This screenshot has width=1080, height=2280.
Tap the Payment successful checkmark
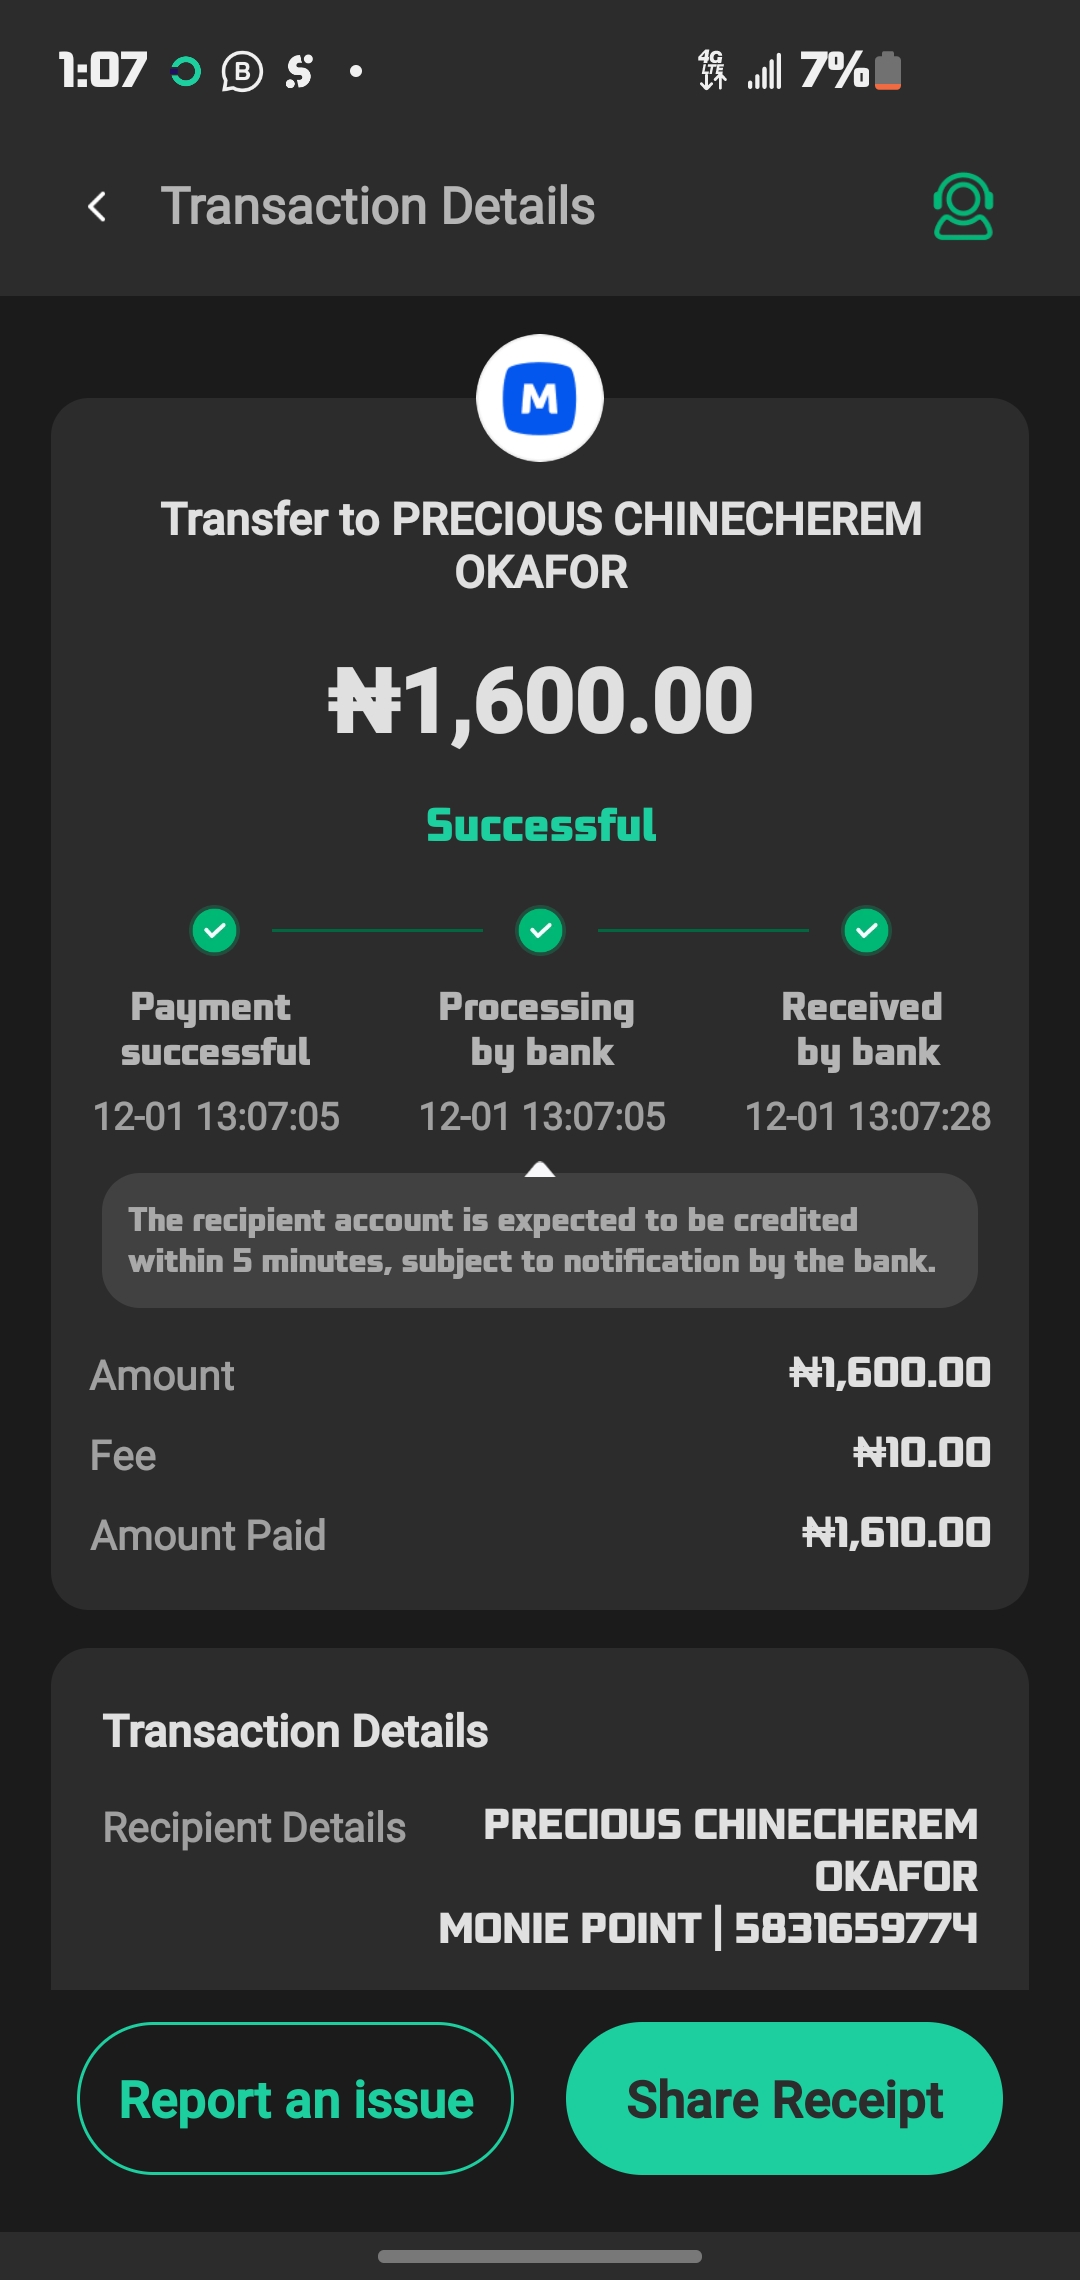point(215,931)
